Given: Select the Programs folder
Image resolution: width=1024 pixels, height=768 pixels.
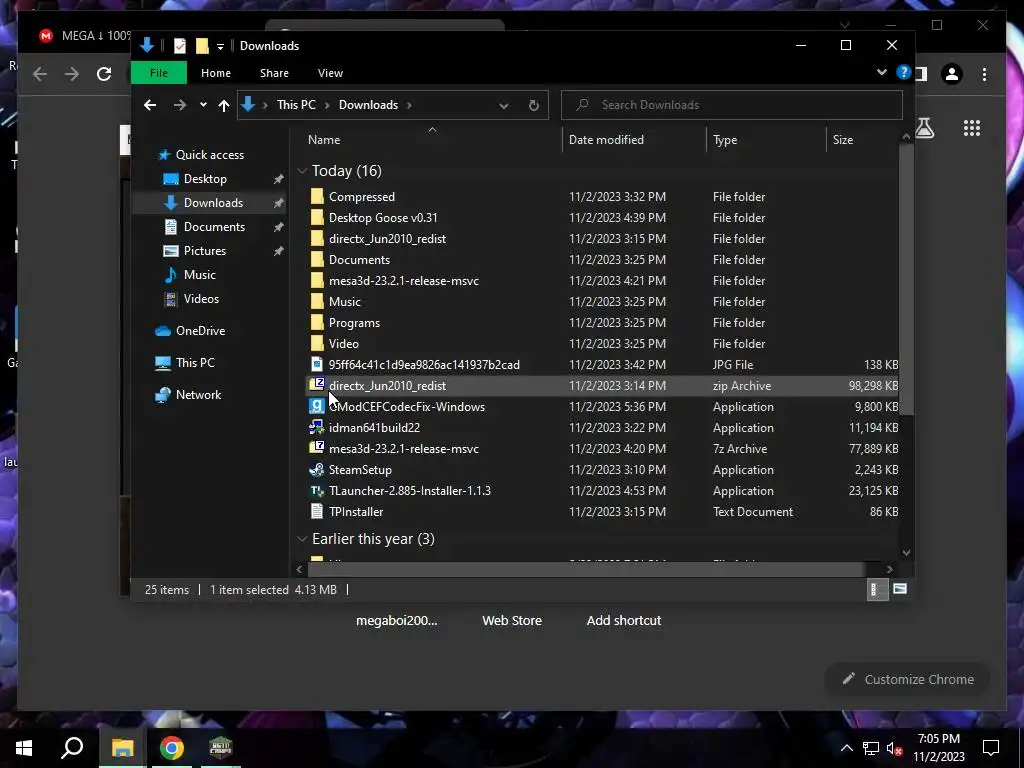Looking at the screenshot, I should click(354, 323).
